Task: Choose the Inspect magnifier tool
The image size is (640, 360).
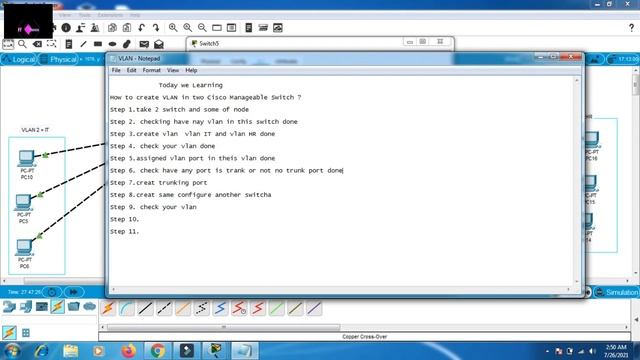Action: (22, 44)
